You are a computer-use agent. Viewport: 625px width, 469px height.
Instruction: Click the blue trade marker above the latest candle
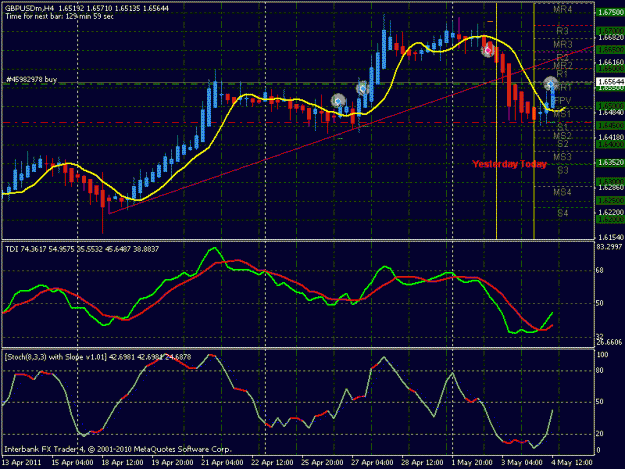550,84
